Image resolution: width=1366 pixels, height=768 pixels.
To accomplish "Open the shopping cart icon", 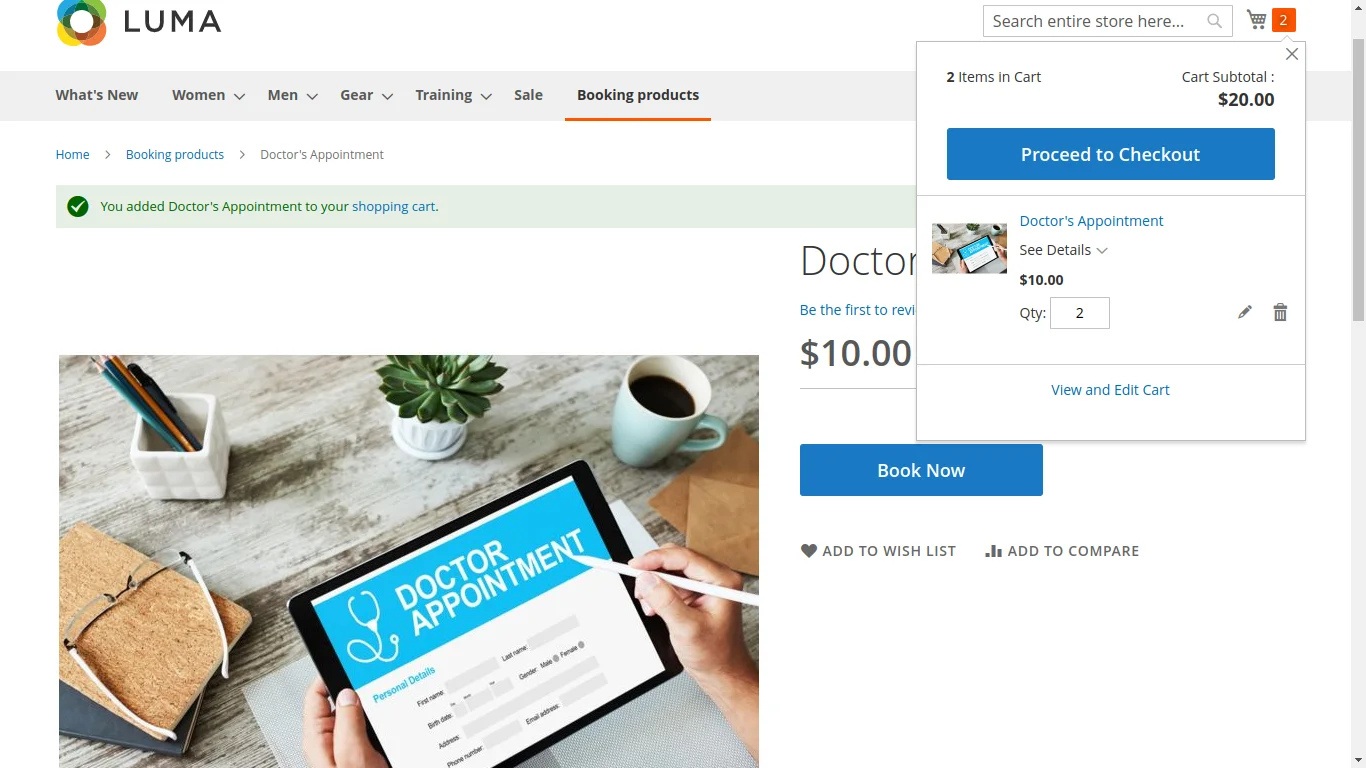I will pos(1257,20).
